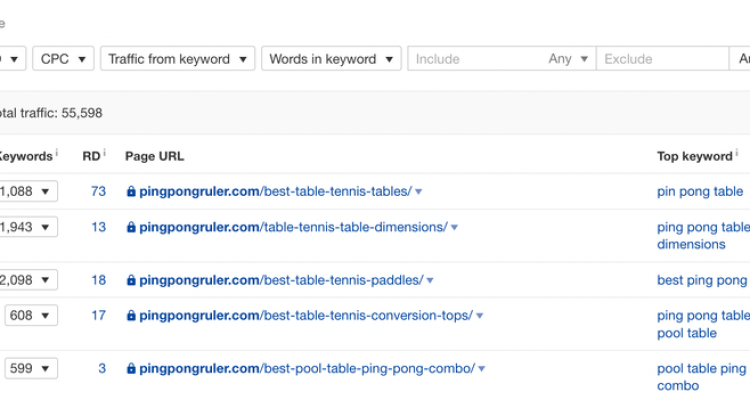The height and width of the screenshot is (400, 750).
Task: Click referring domains value 17
Action: (x=98, y=315)
